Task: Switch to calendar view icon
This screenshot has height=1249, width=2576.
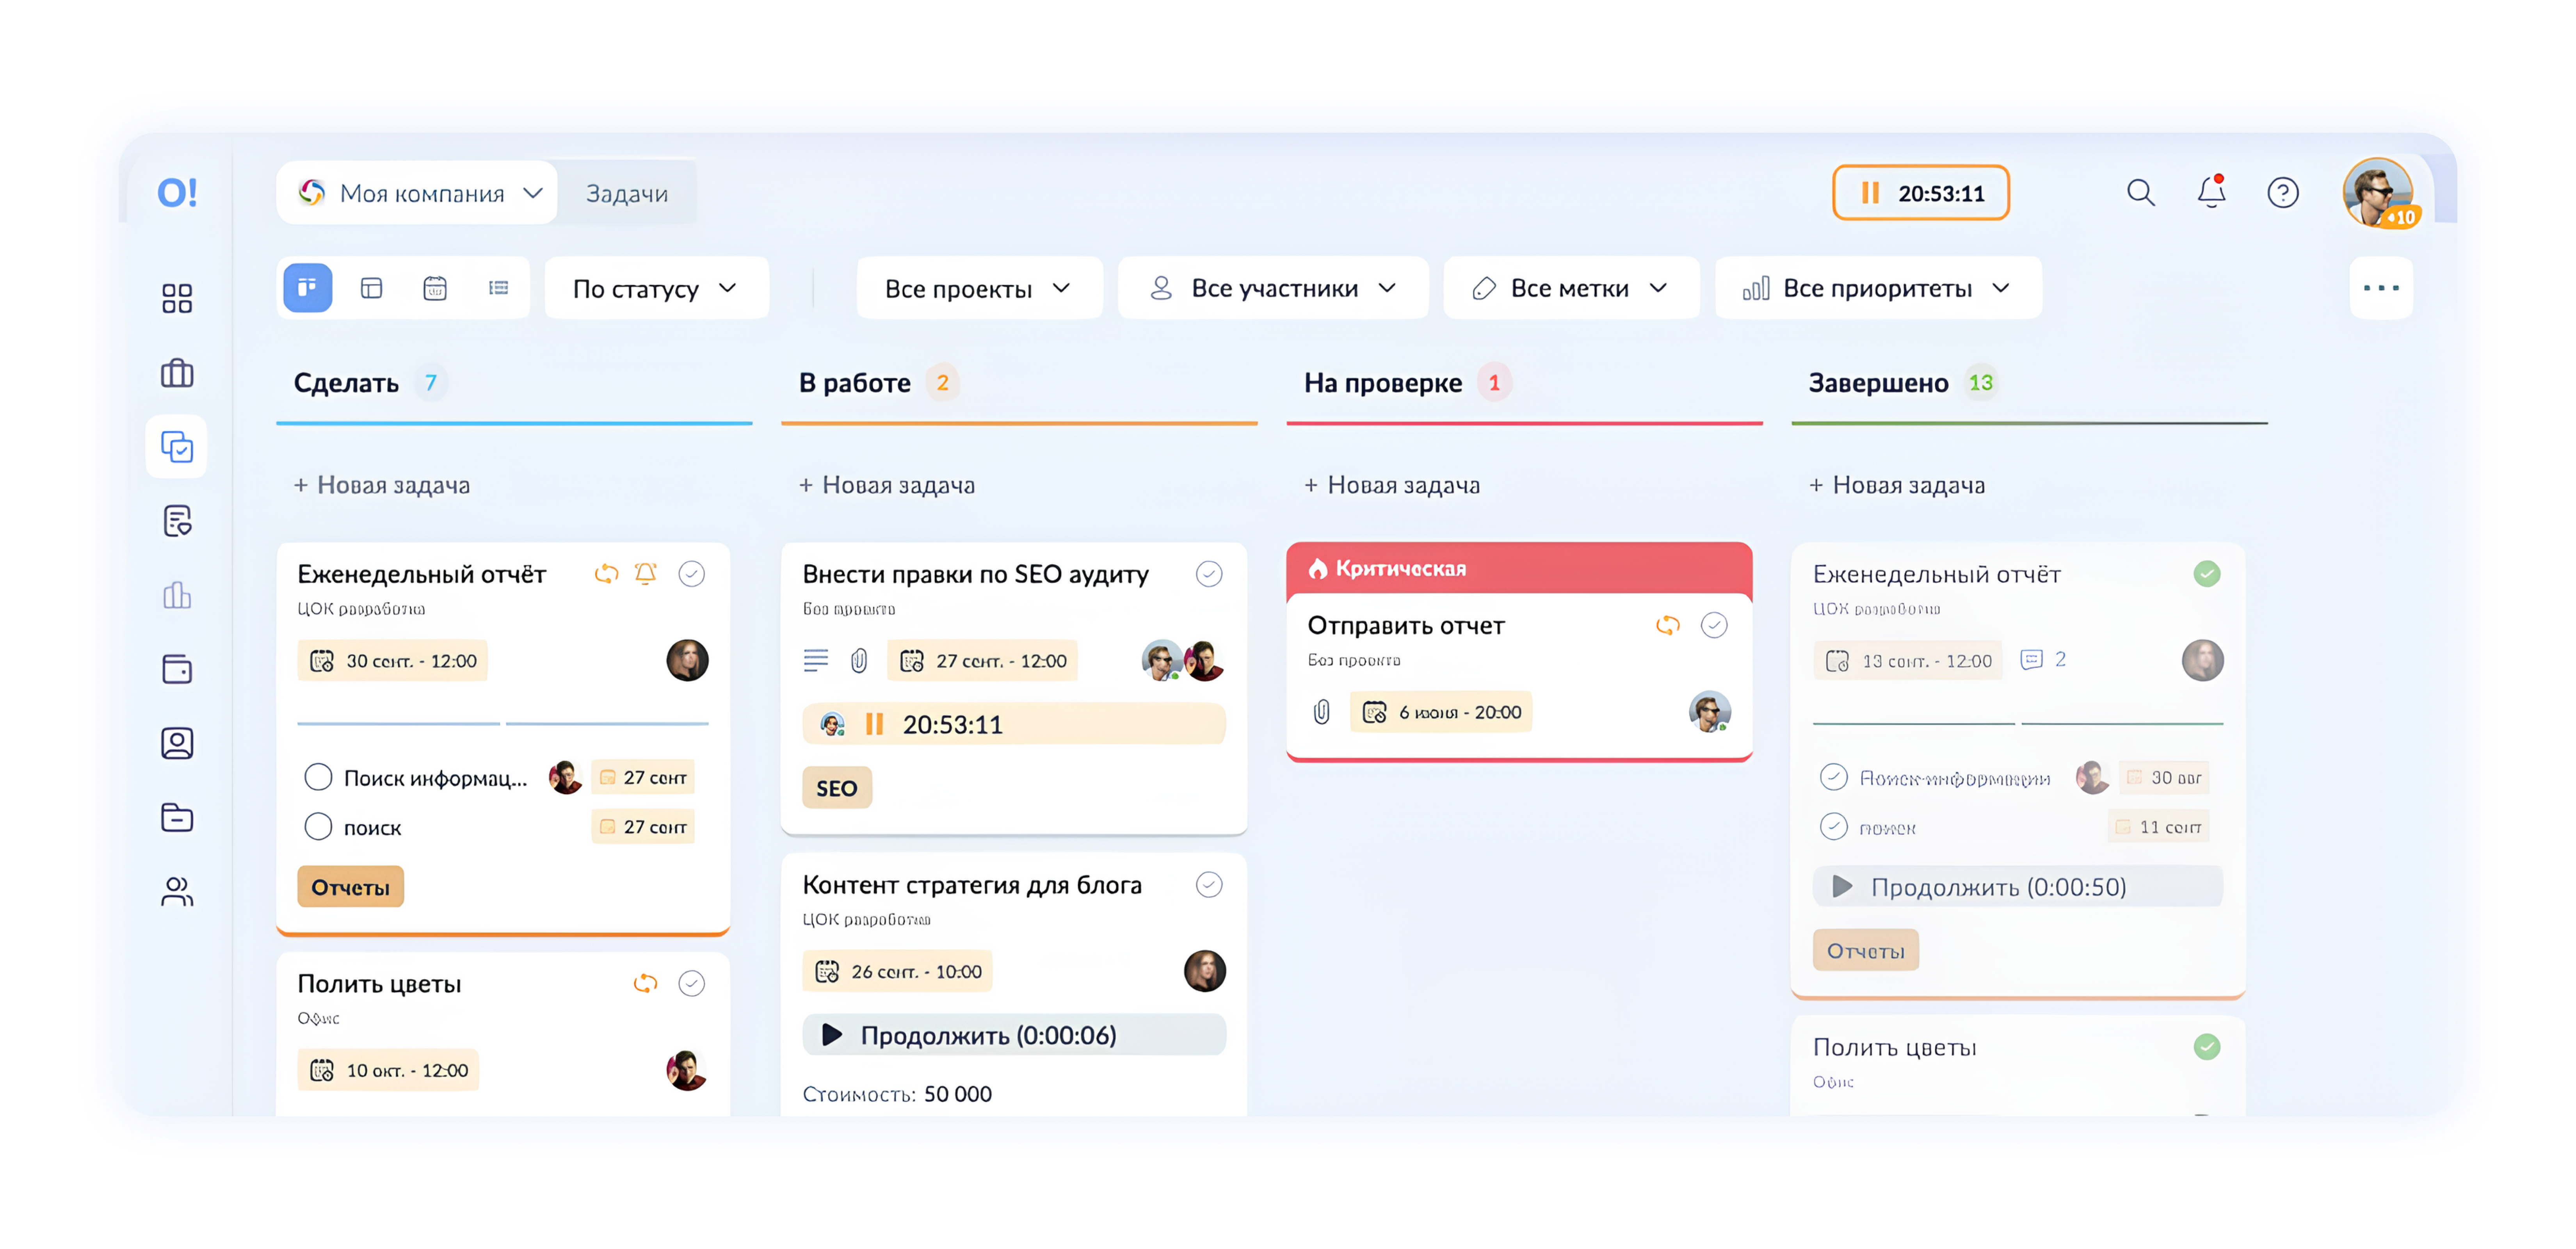Action: coord(435,288)
